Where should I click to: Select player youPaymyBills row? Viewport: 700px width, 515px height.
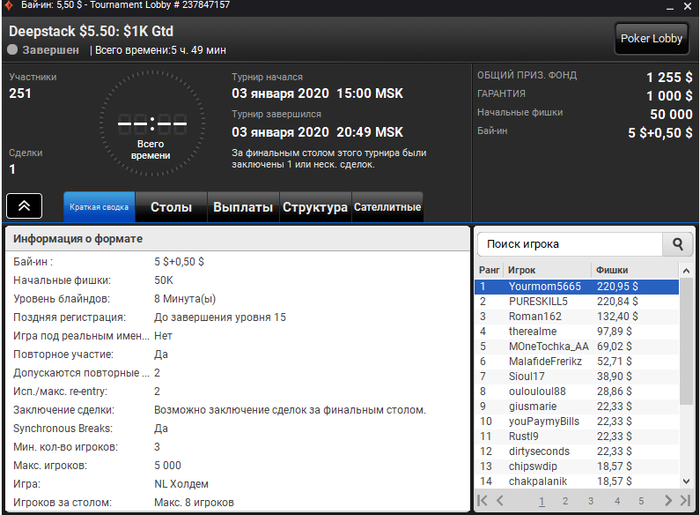[577, 422]
